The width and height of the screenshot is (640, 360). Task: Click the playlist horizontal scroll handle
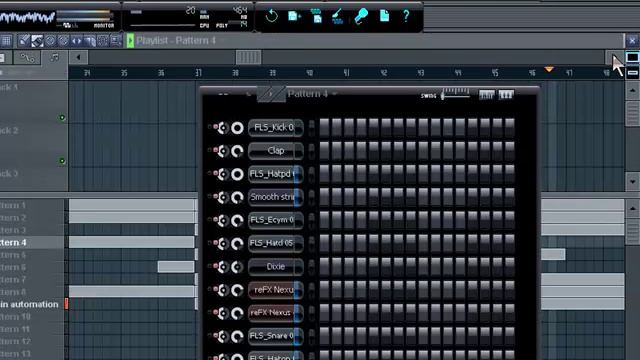point(249,58)
